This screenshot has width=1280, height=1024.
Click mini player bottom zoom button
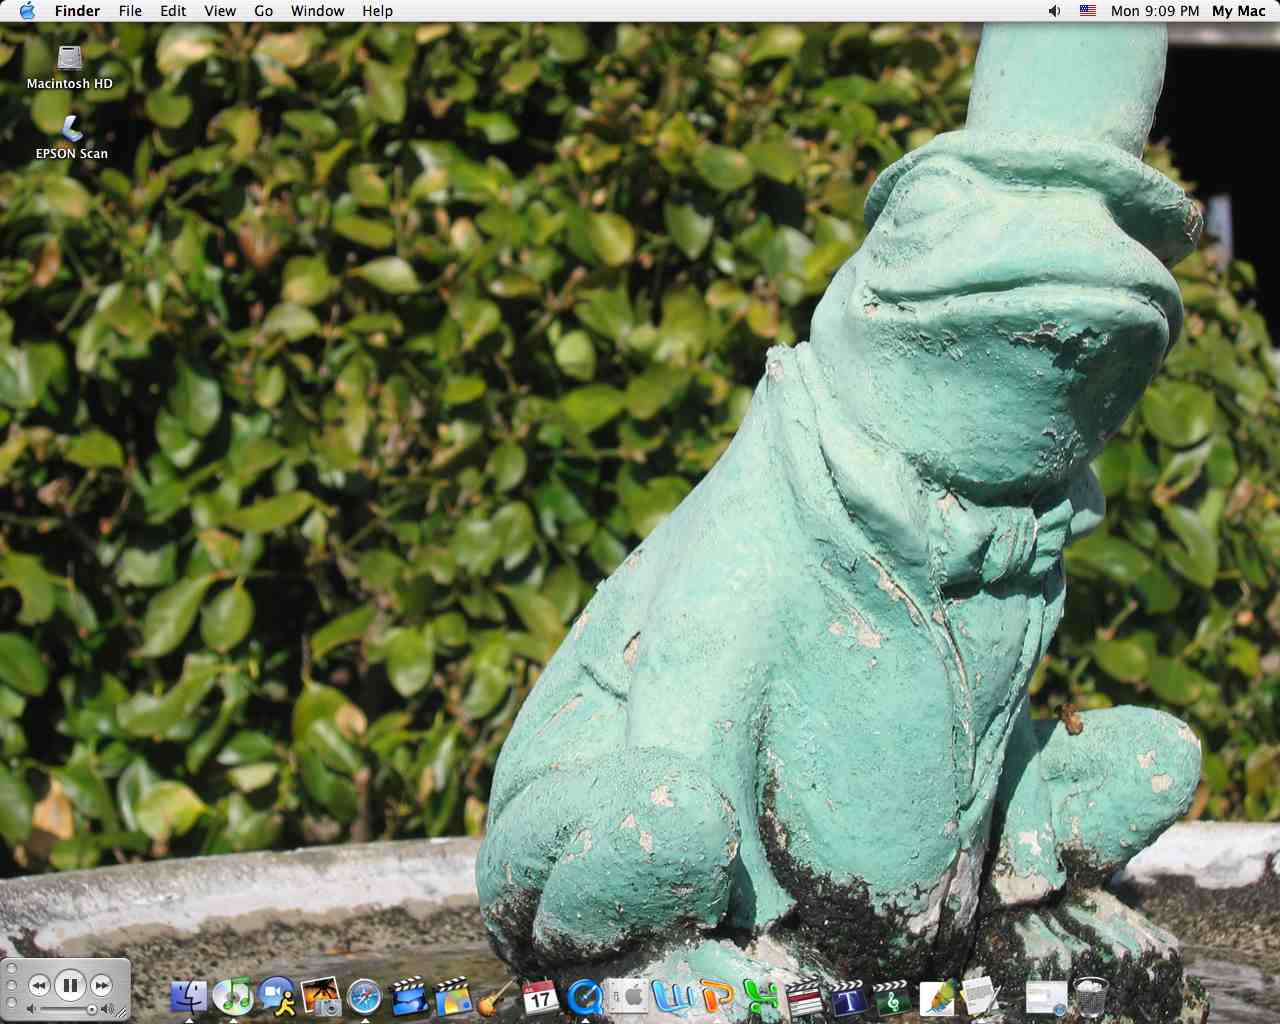coord(11,1003)
